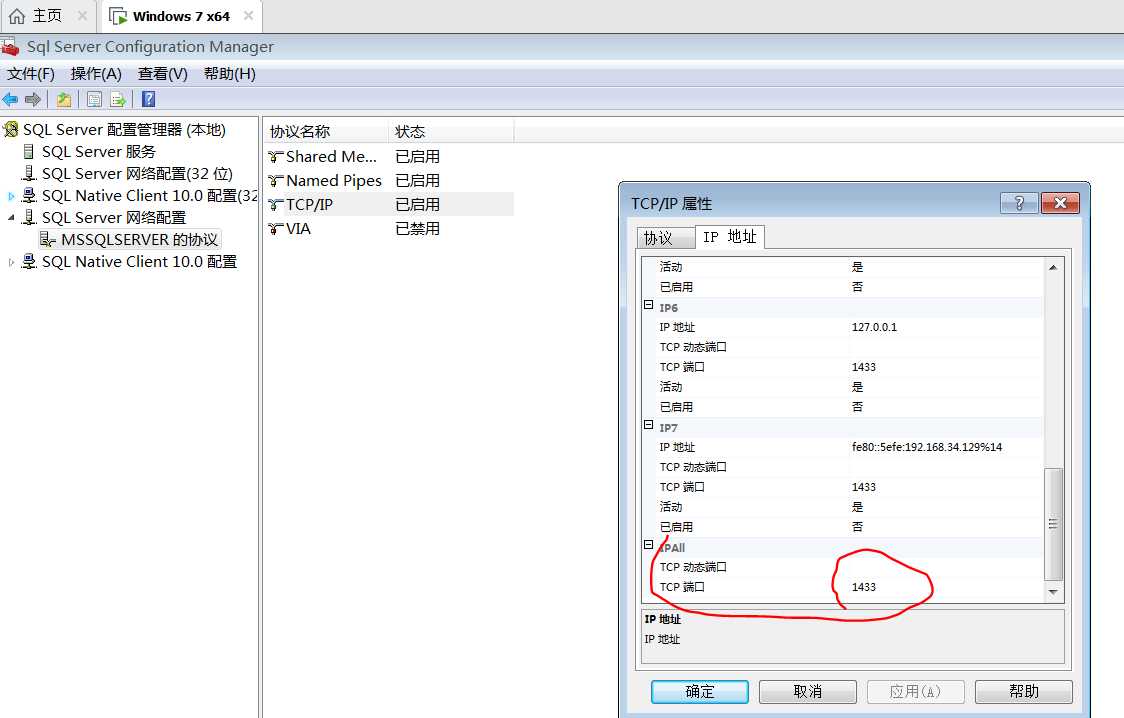Screen dimensions: 1124x718
Task: Select SQL Server 服务 in the tree
Action: [x=98, y=152]
